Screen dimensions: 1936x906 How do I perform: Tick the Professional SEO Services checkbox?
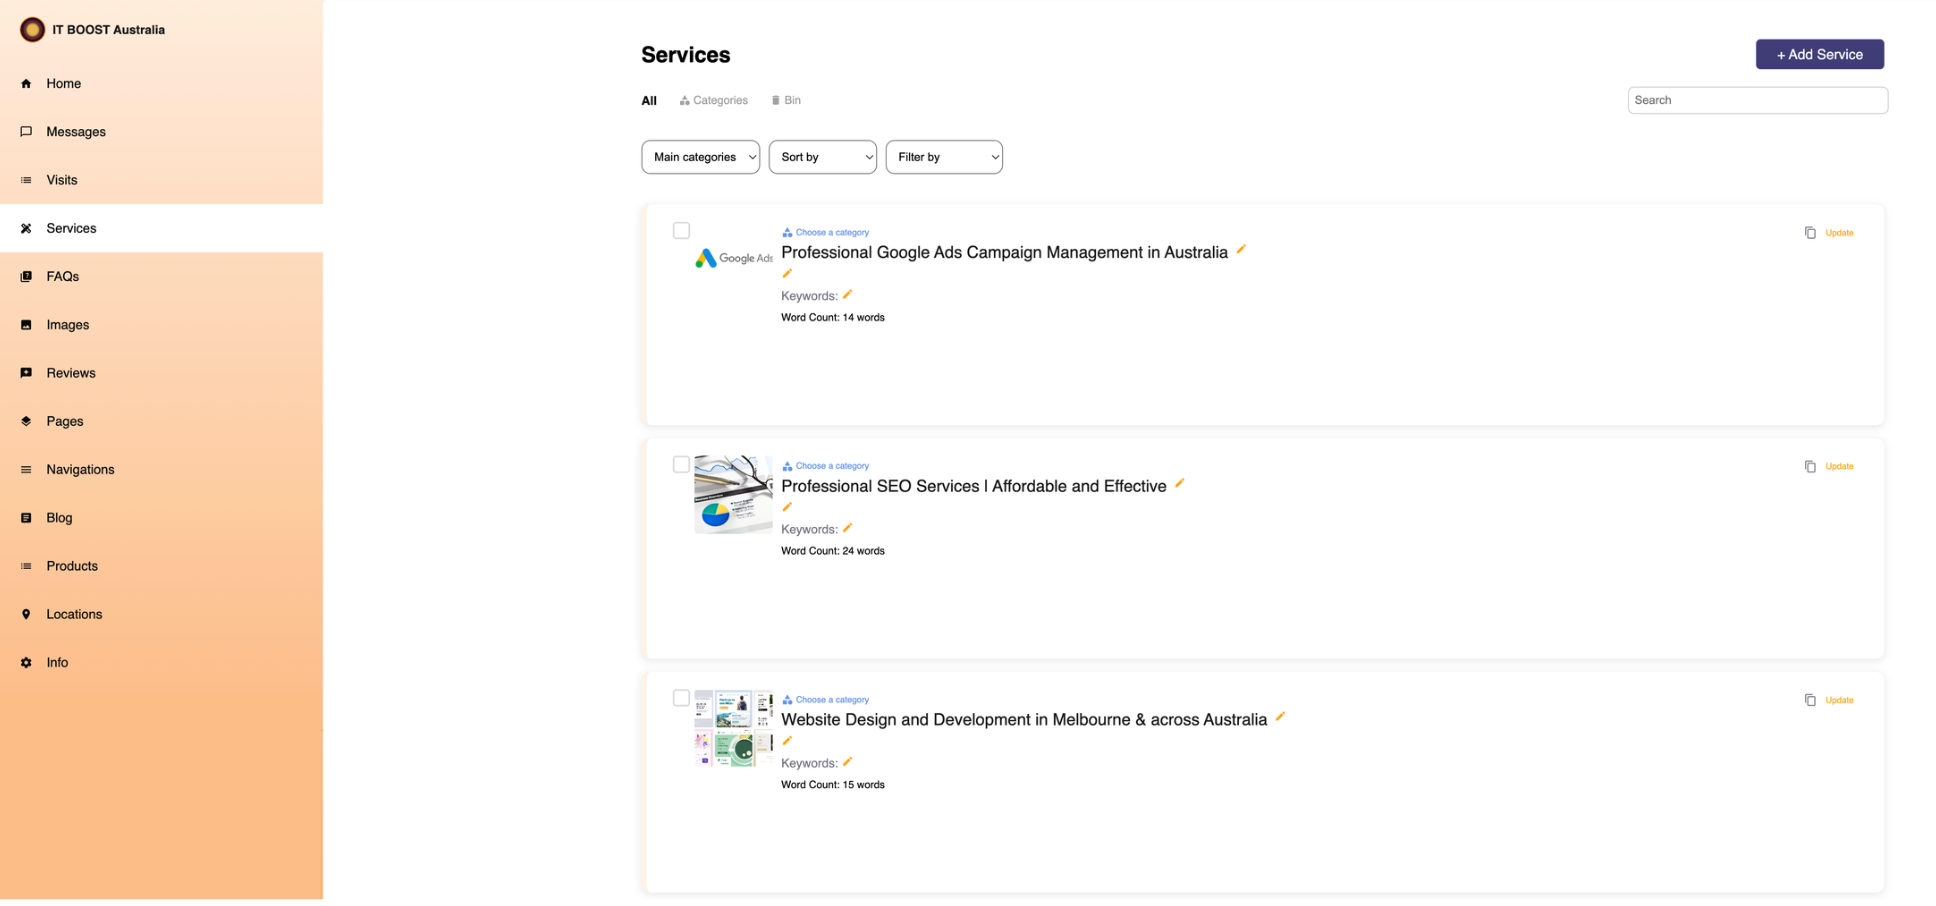681,465
